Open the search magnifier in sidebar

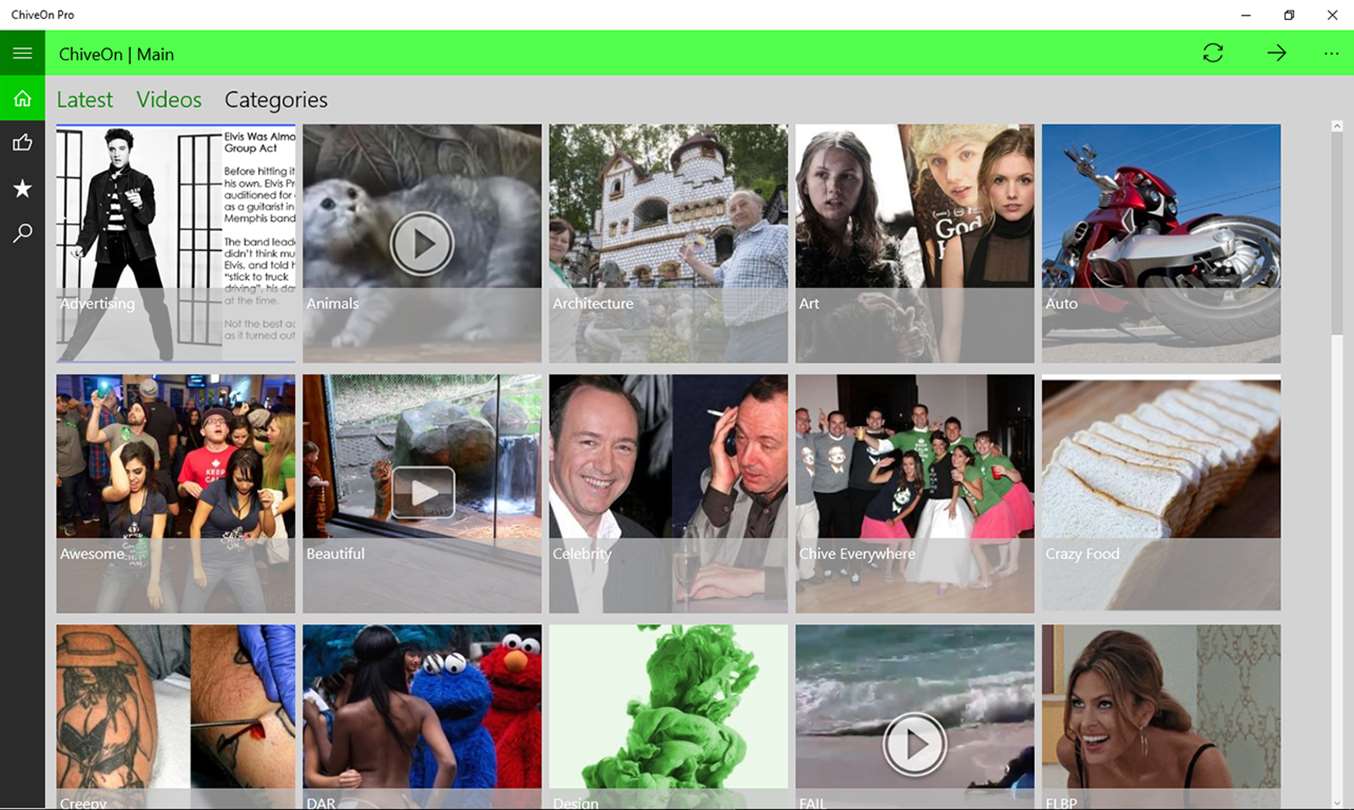(22, 233)
